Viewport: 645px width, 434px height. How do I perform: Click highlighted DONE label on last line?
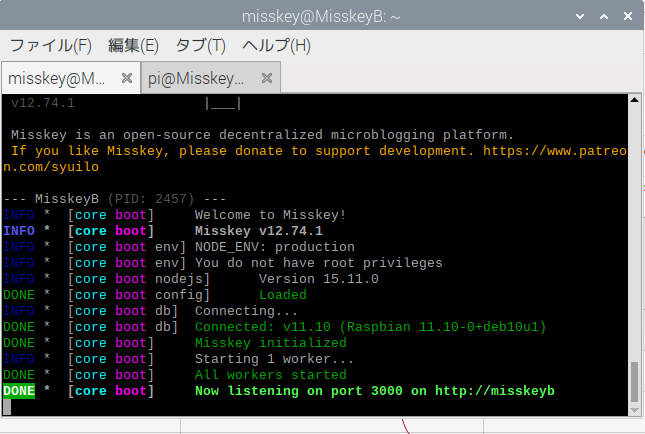[x=19, y=391]
